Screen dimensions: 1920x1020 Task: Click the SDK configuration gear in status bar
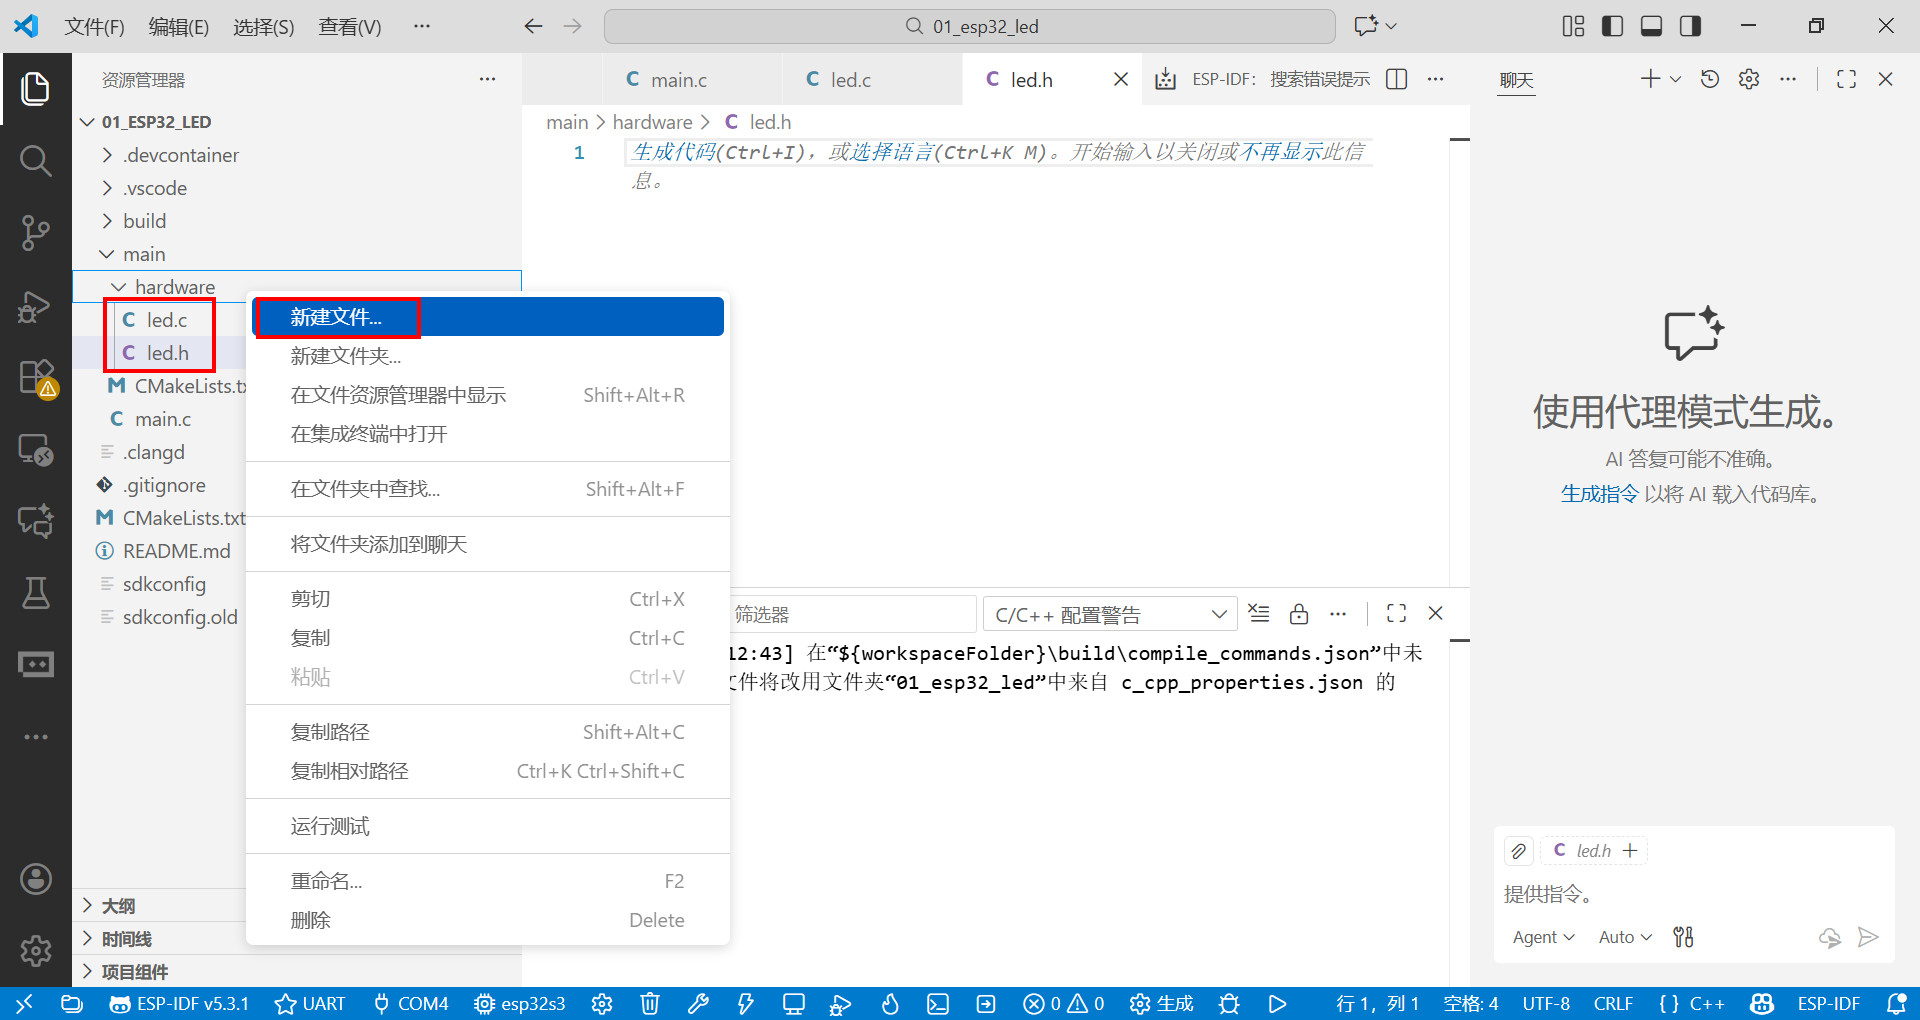click(x=602, y=1004)
